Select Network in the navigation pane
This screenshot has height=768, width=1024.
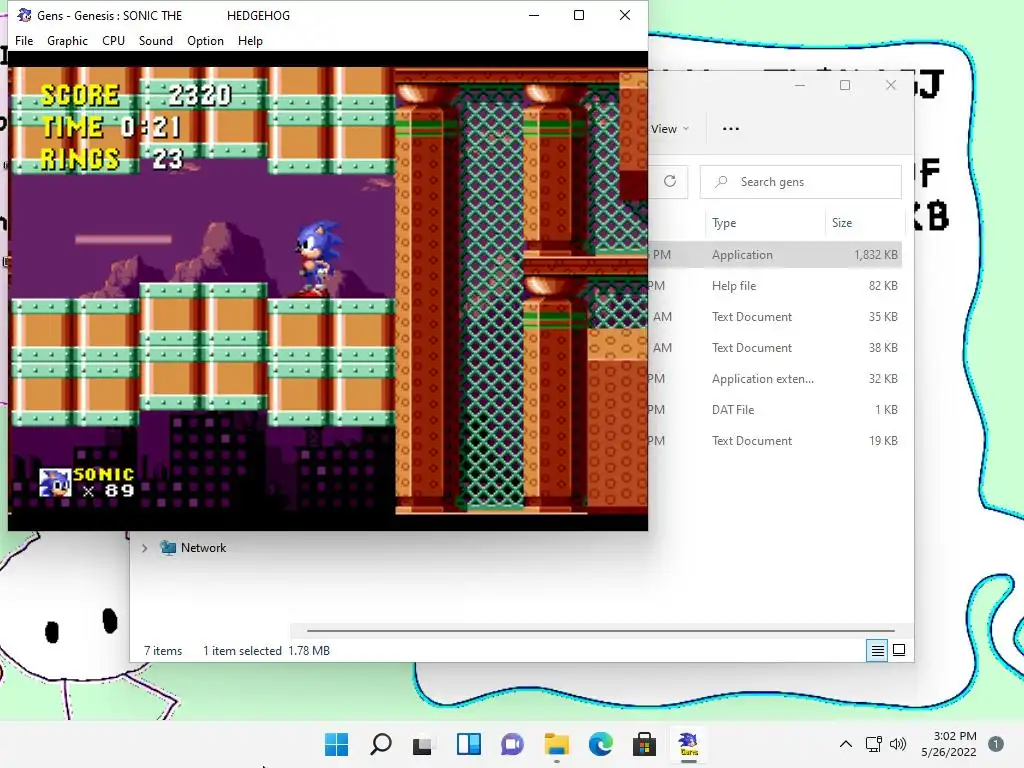click(203, 548)
